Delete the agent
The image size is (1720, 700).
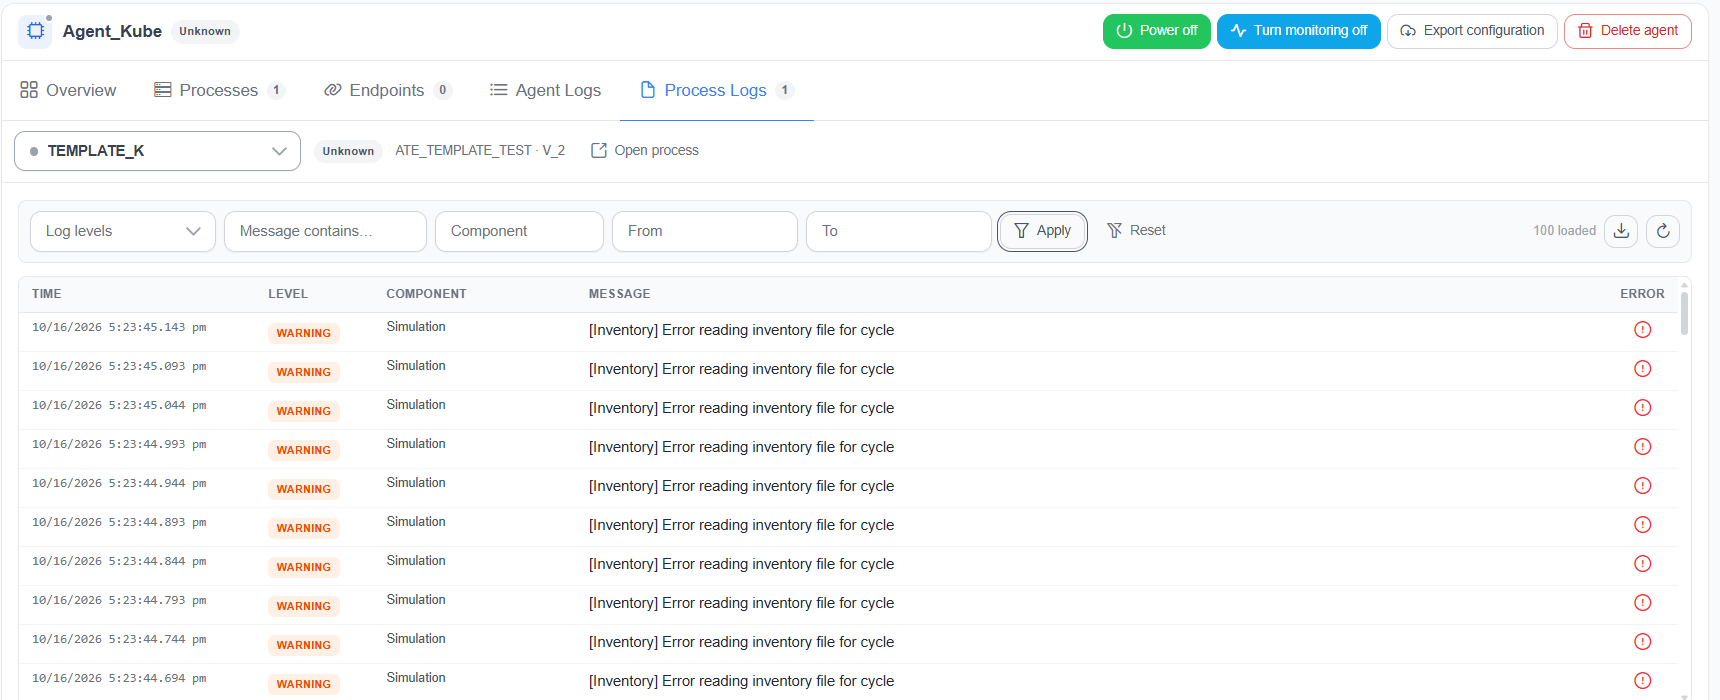tap(1628, 31)
